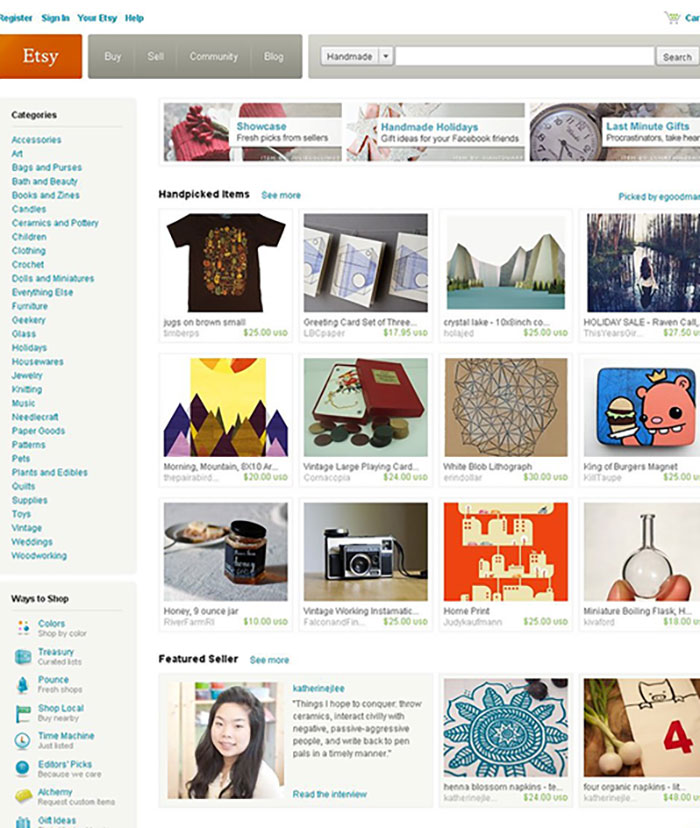The width and height of the screenshot is (700, 828).
Task: Open the Editors' Picks globe icon
Action: click(x=22, y=768)
